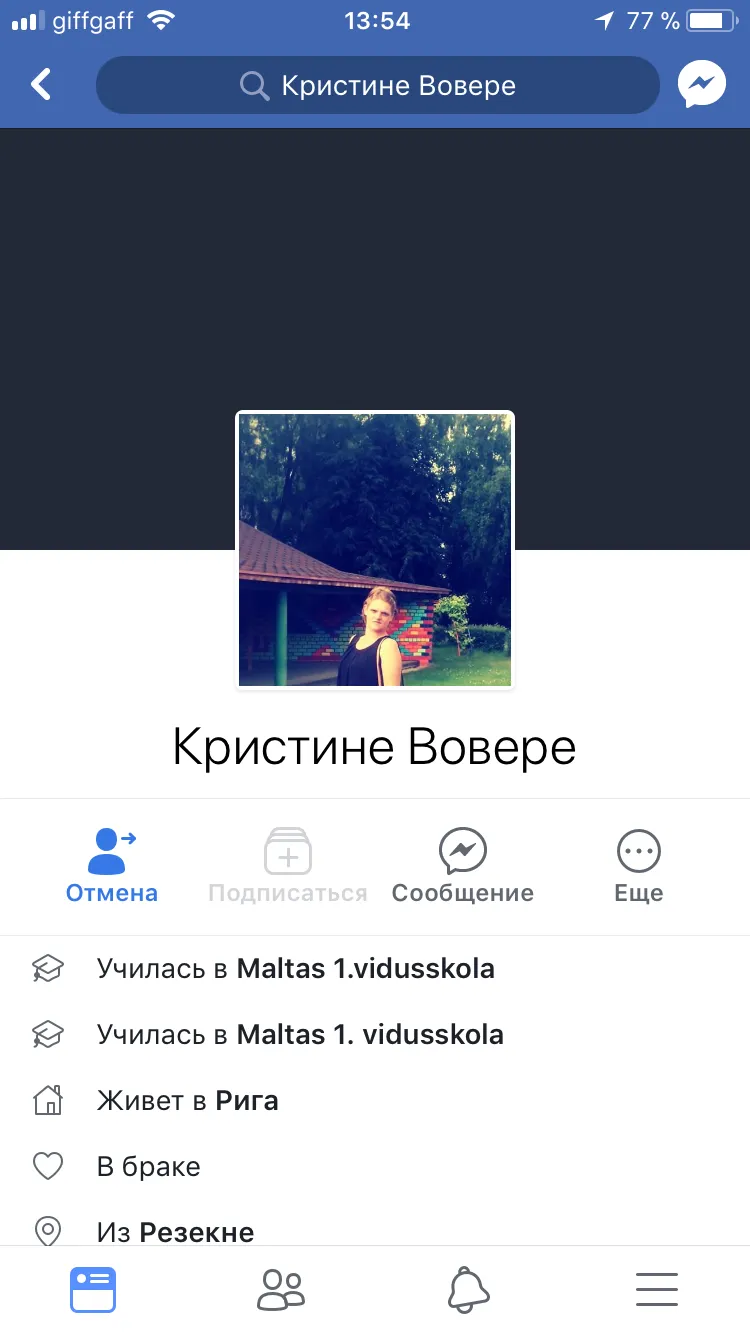
Task: Open the Резекне hometown link
Action: click(x=197, y=1232)
